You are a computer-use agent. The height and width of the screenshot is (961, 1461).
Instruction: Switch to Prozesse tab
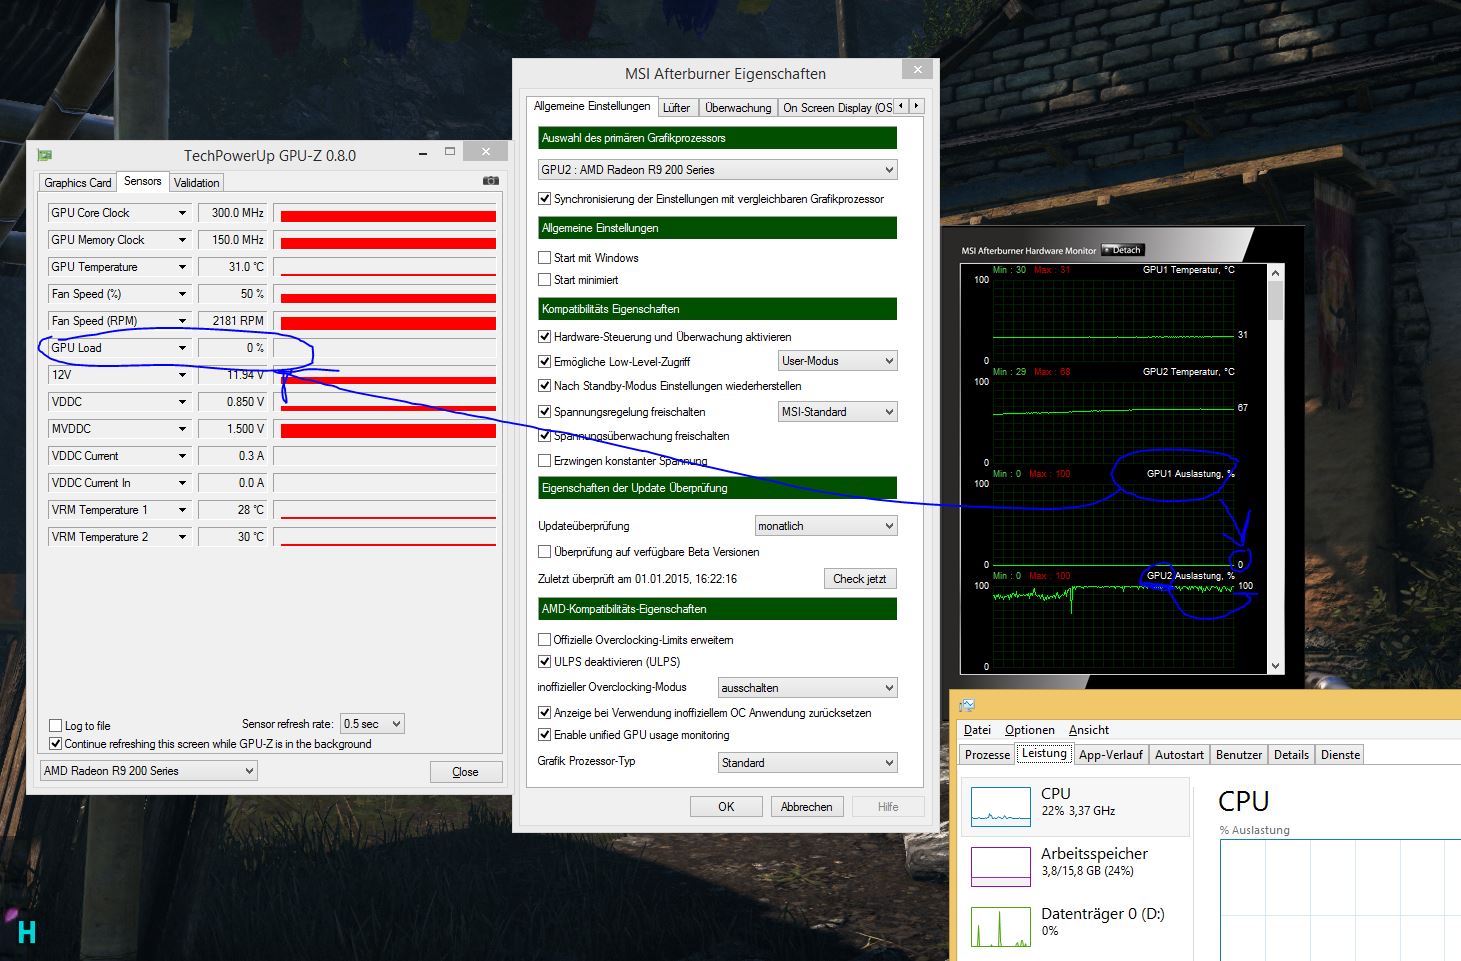coord(988,755)
